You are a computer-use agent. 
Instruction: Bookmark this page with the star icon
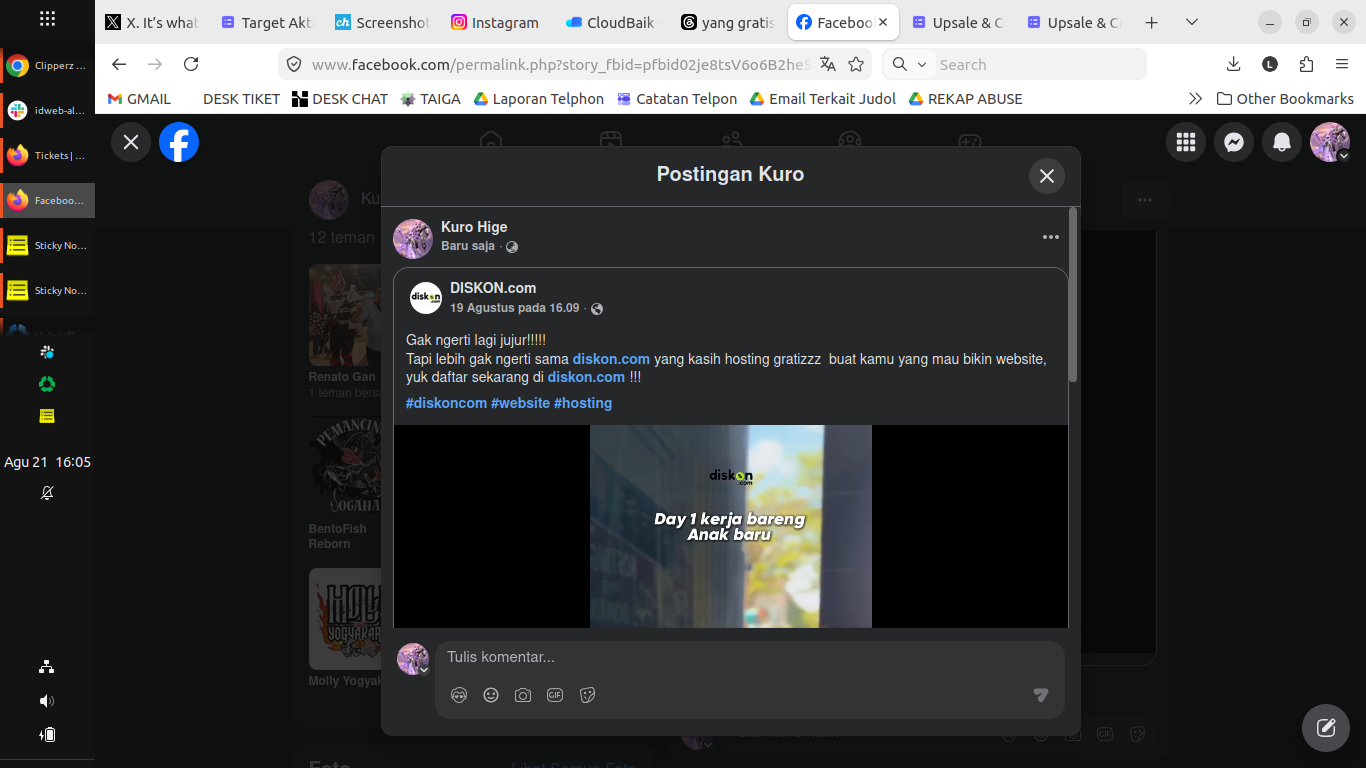pos(856,64)
